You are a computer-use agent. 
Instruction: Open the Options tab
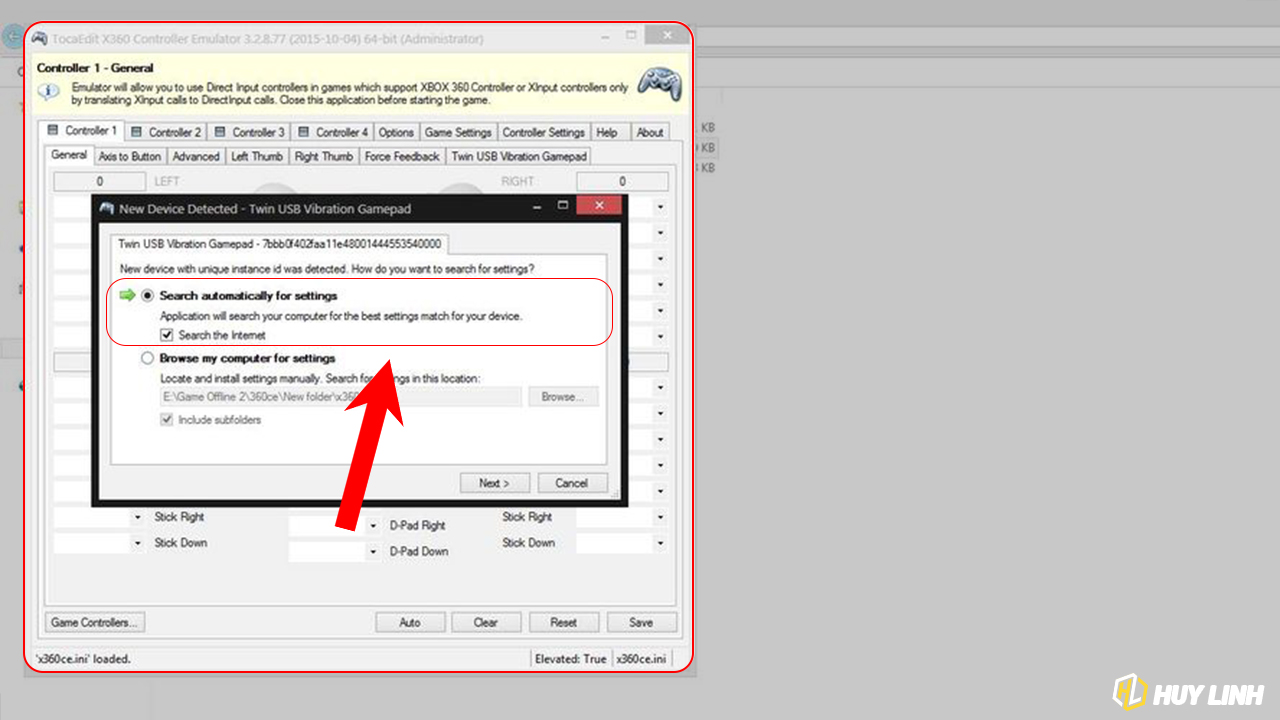(396, 132)
